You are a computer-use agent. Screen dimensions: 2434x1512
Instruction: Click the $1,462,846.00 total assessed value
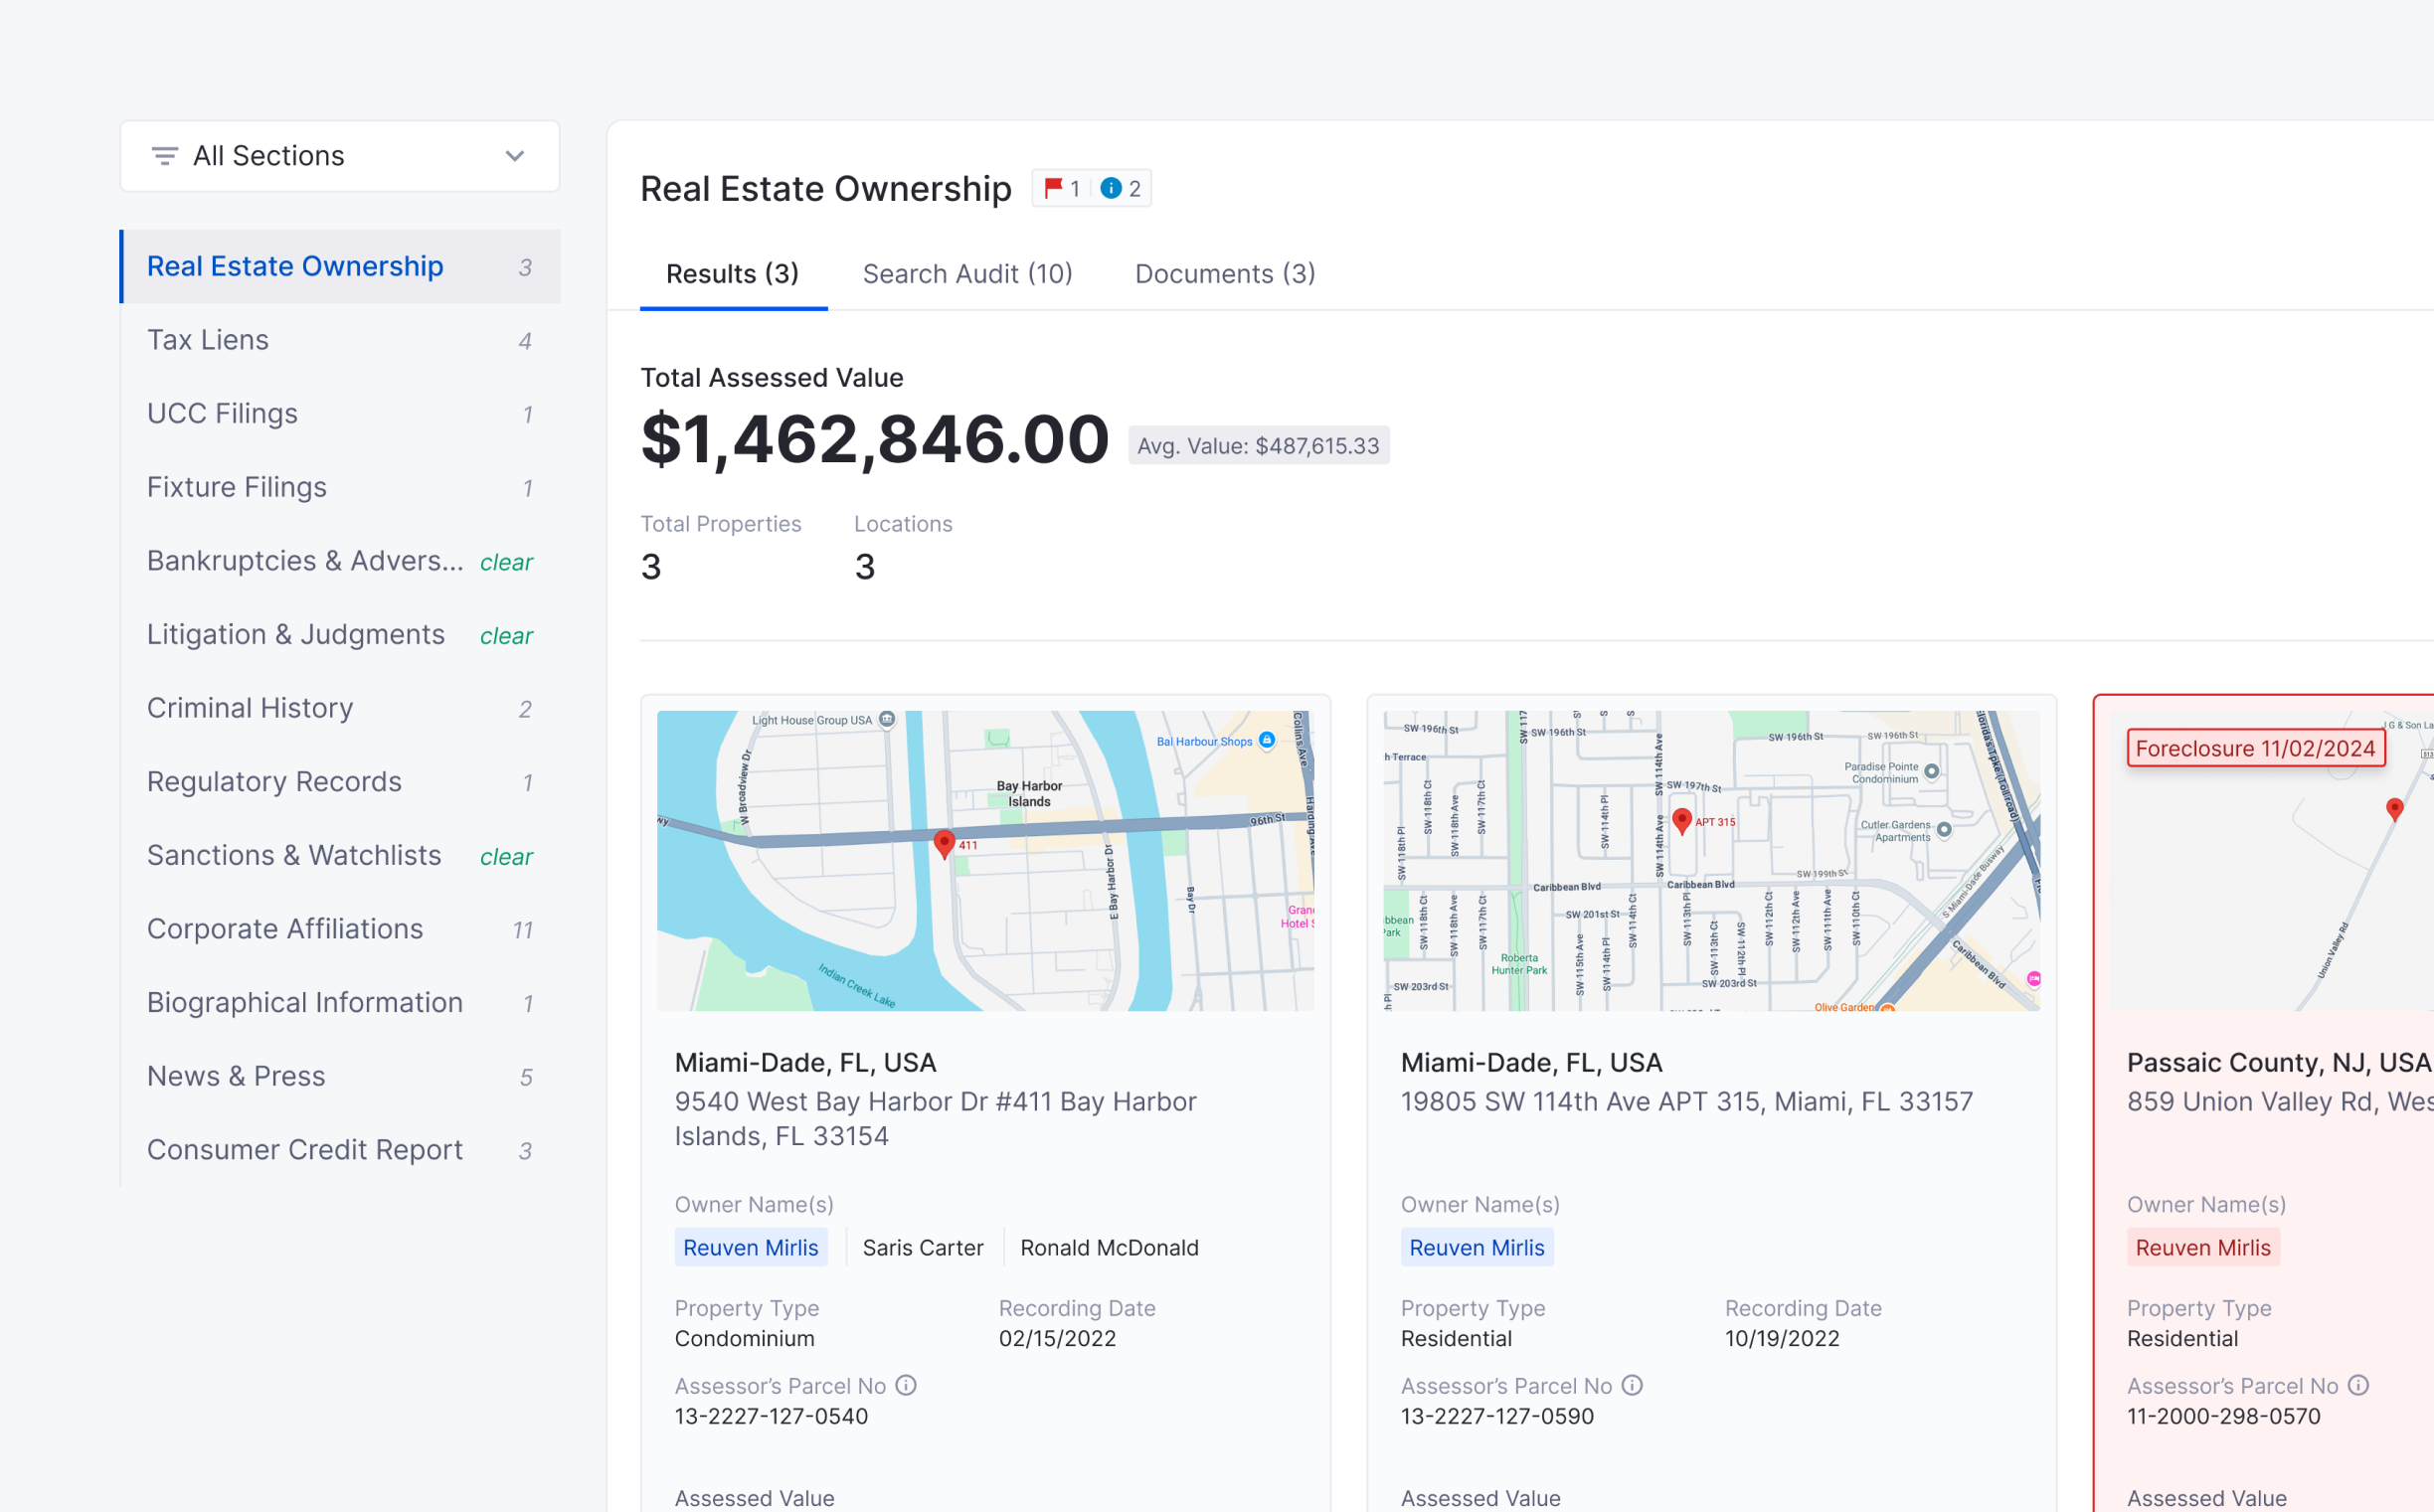pyautogui.click(x=875, y=440)
